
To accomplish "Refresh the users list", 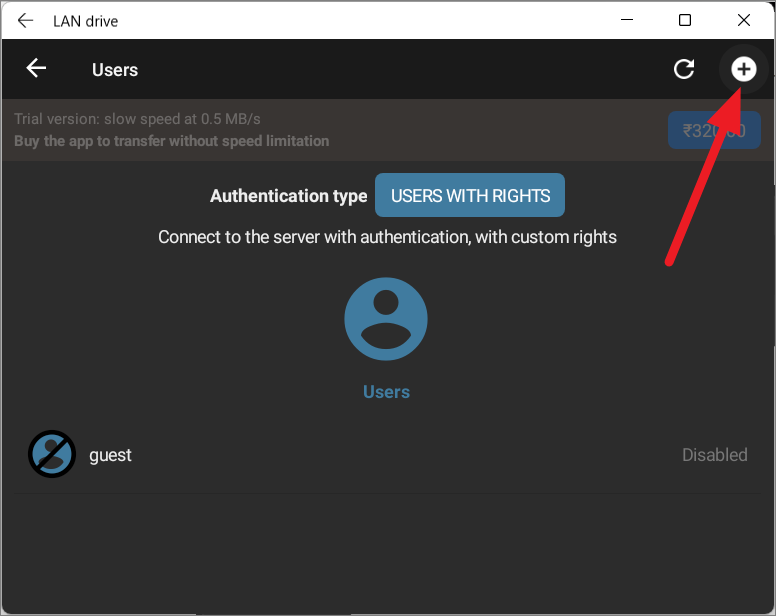I will (684, 69).
